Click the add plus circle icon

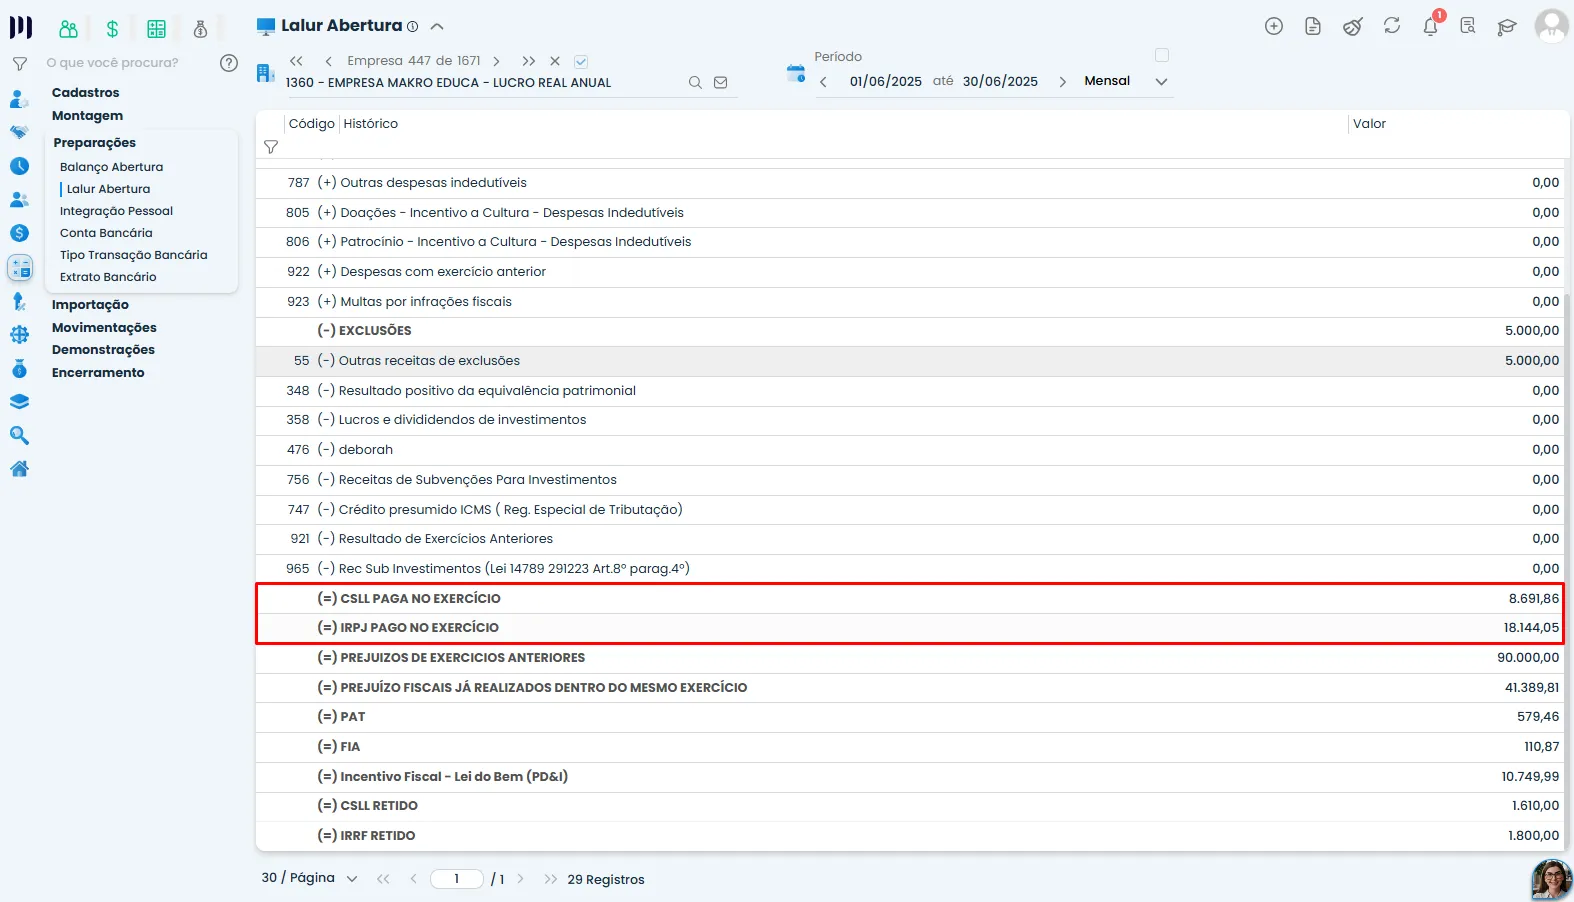pyautogui.click(x=1274, y=26)
